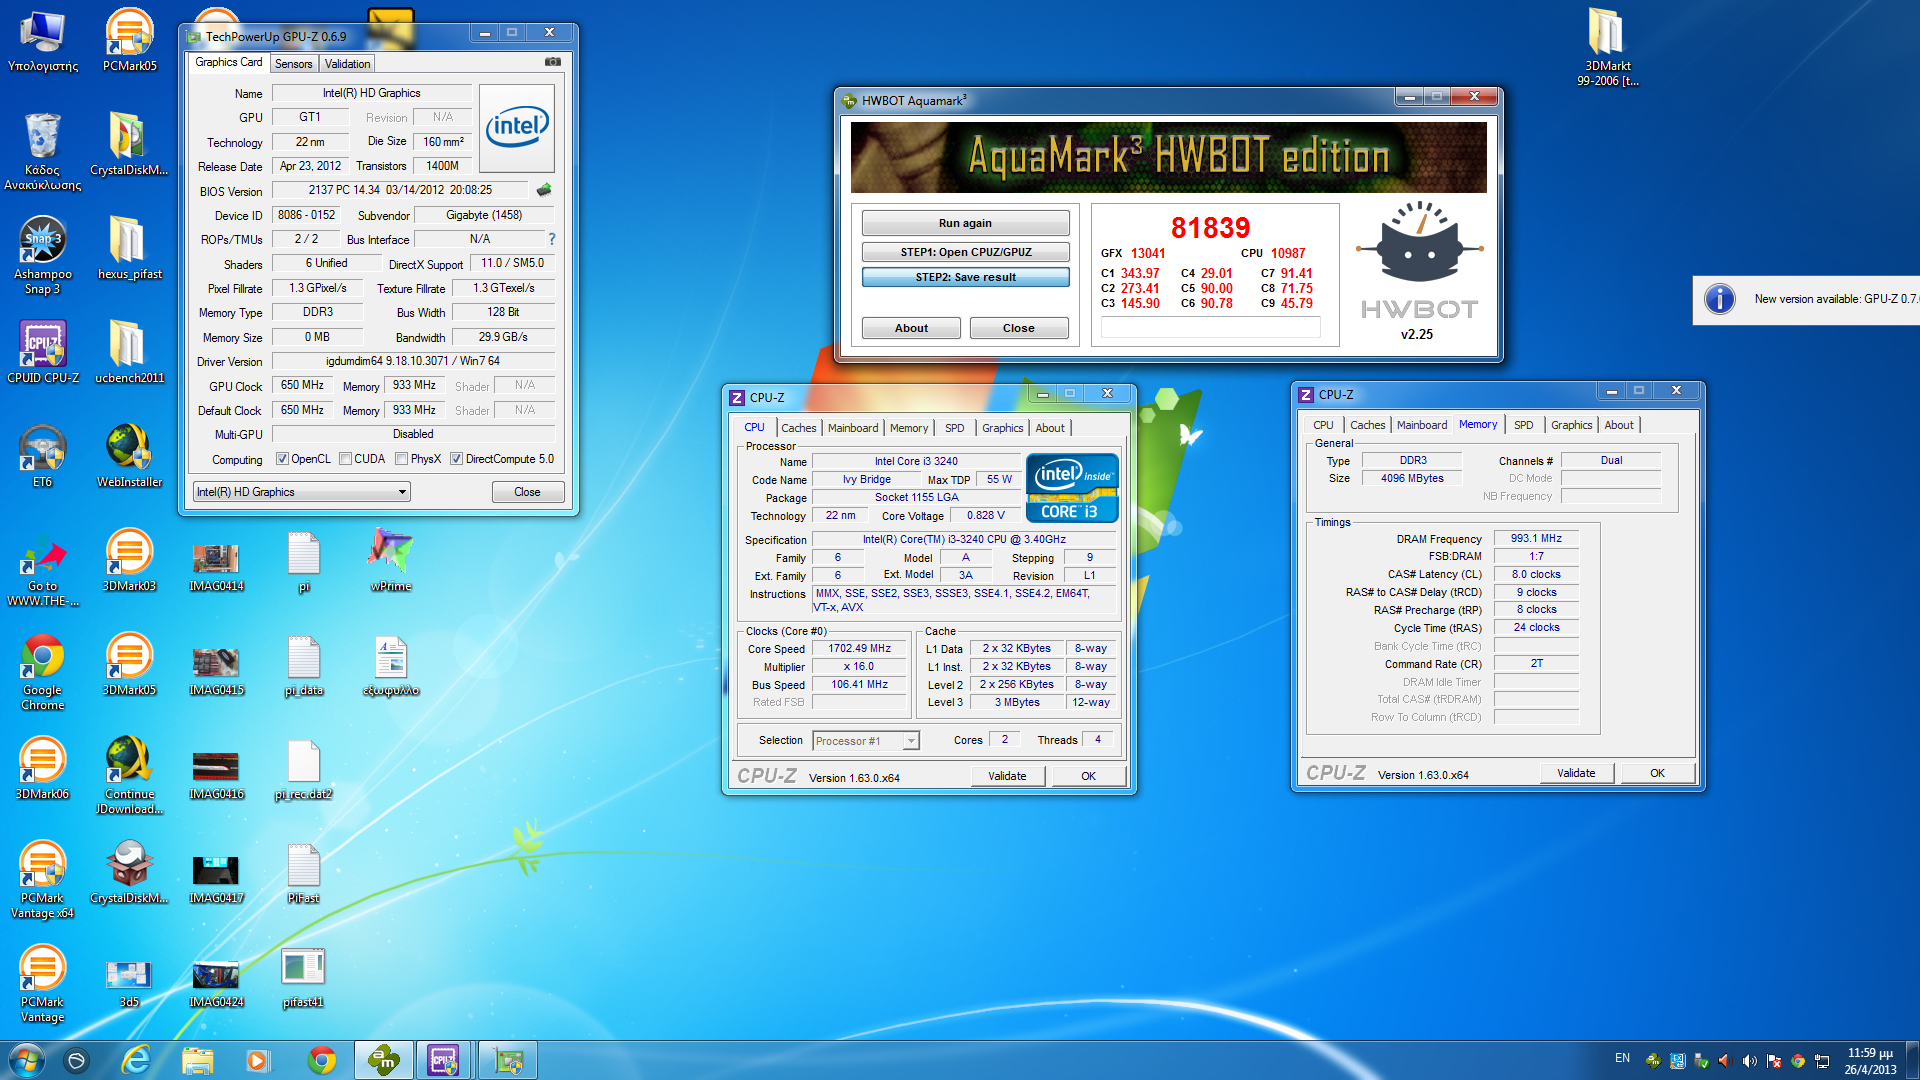
Task: Open Windows Explorer taskbar icon
Action: point(197,1060)
